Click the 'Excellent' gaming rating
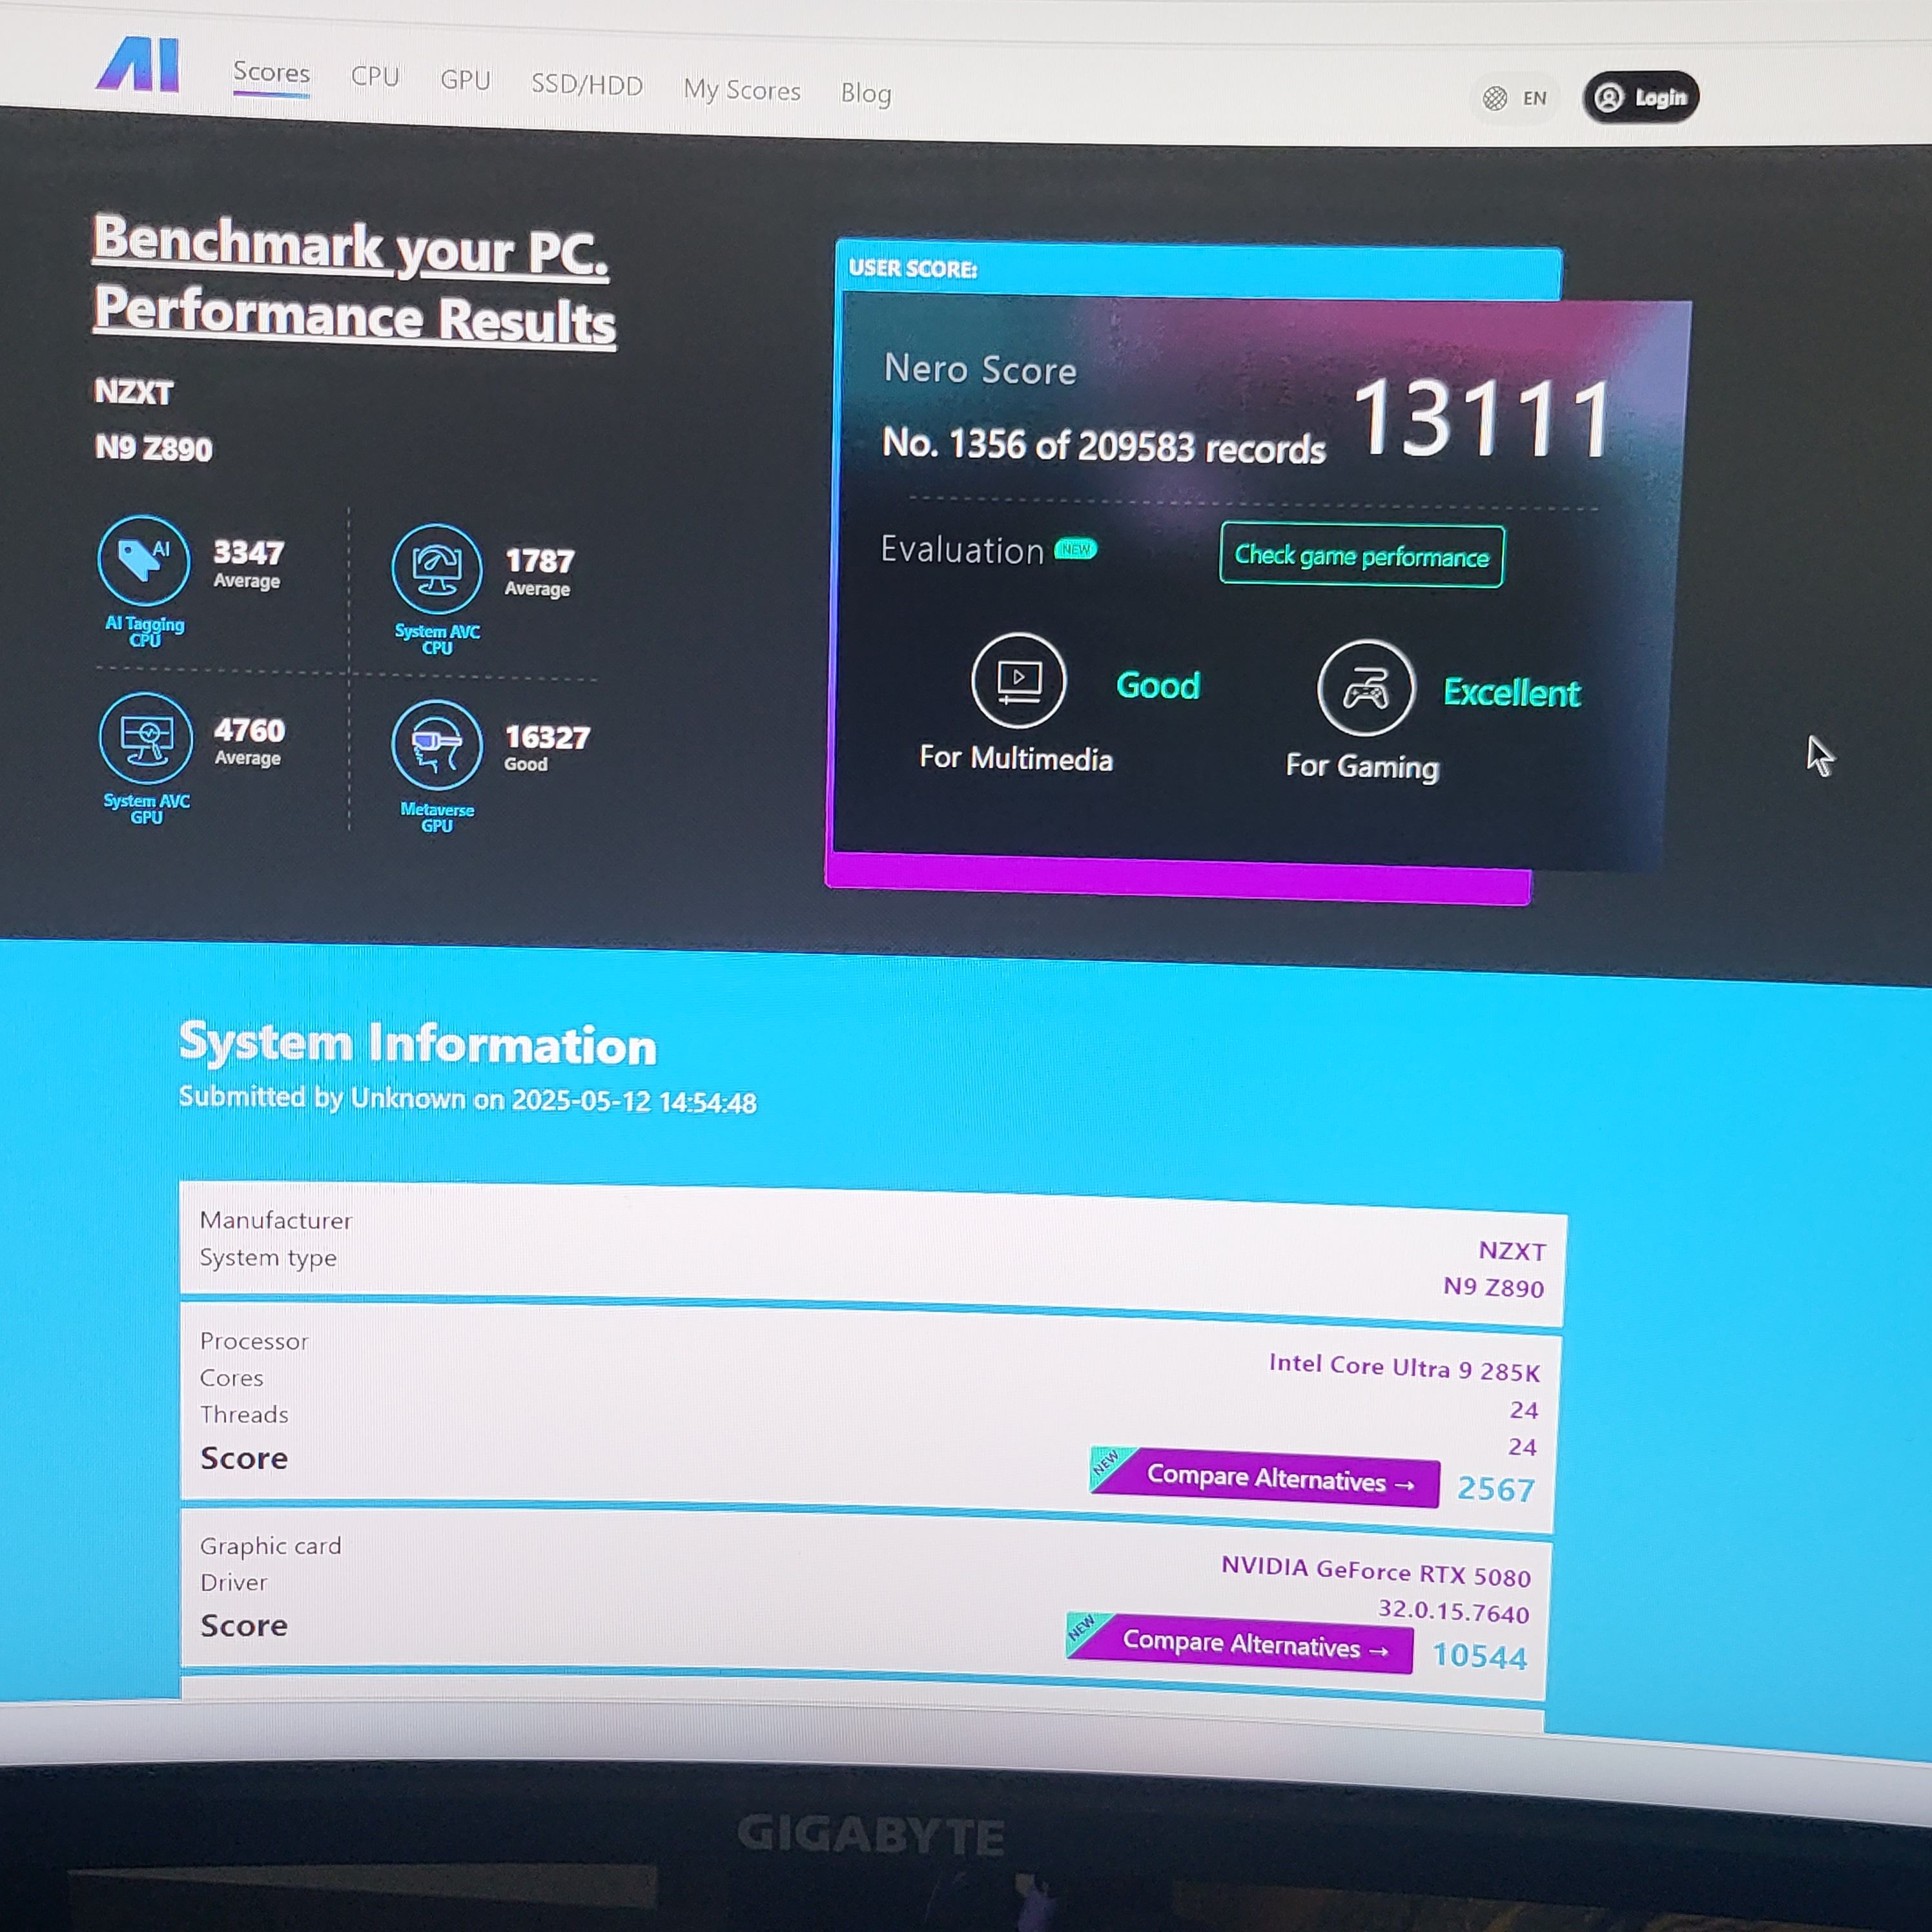 1512,693
